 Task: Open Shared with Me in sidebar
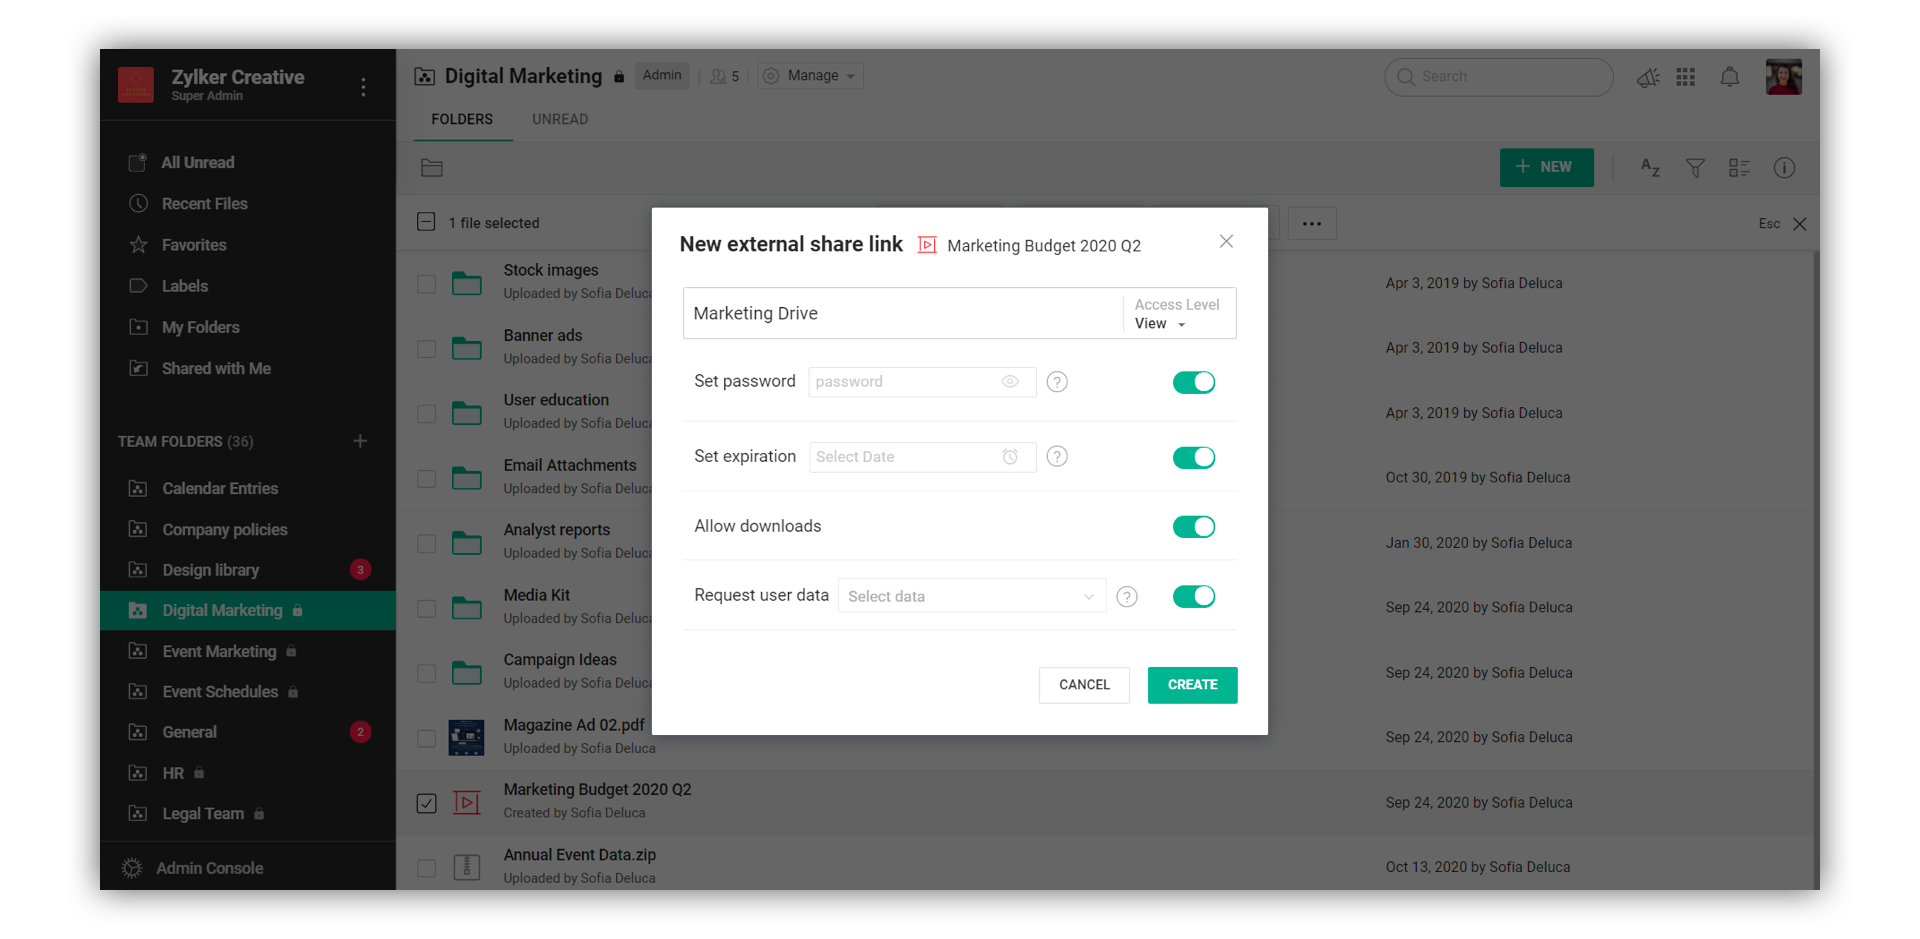pyautogui.click(x=216, y=369)
